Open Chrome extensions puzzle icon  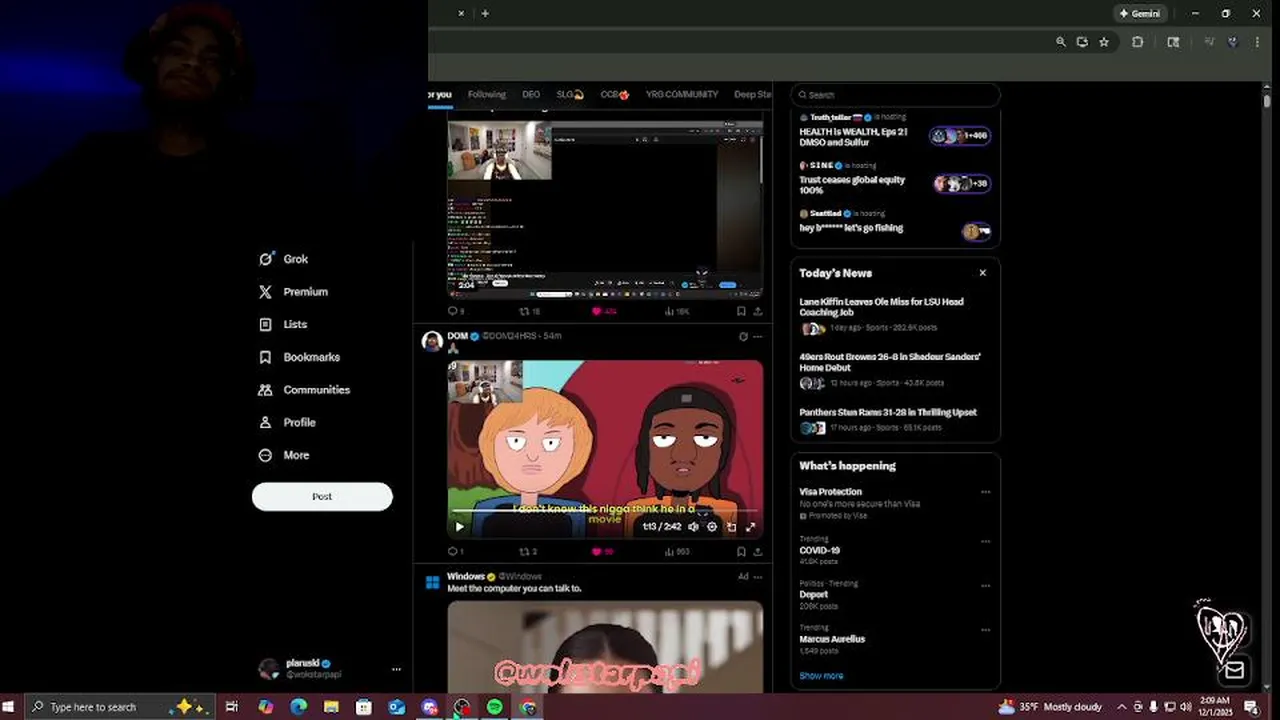1137,42
